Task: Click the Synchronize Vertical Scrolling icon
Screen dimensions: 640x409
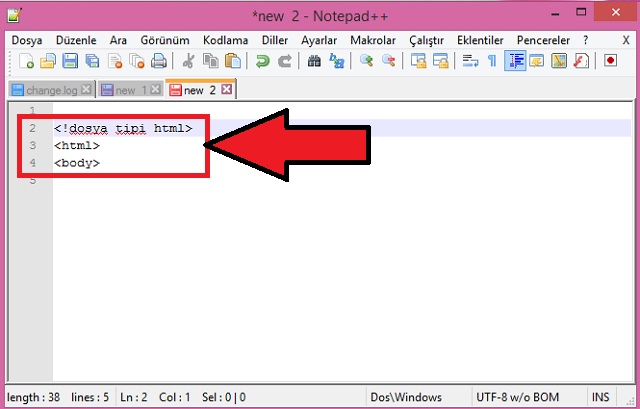Action: pos(418,61)
